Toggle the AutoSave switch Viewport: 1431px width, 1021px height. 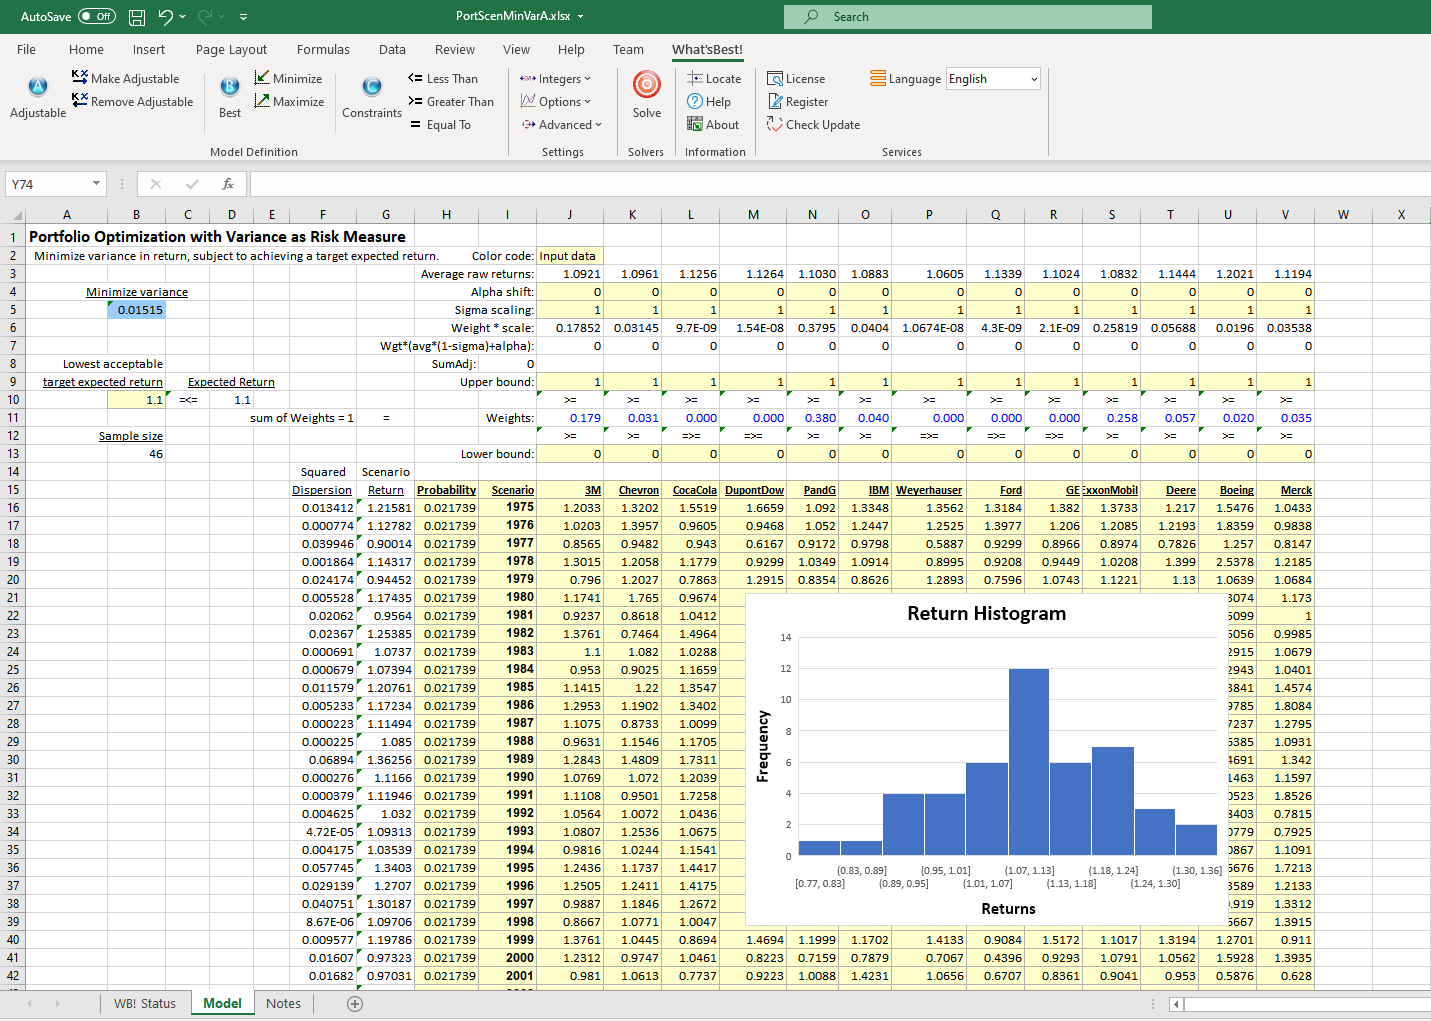pyautogui.click(x=96, y=16)
